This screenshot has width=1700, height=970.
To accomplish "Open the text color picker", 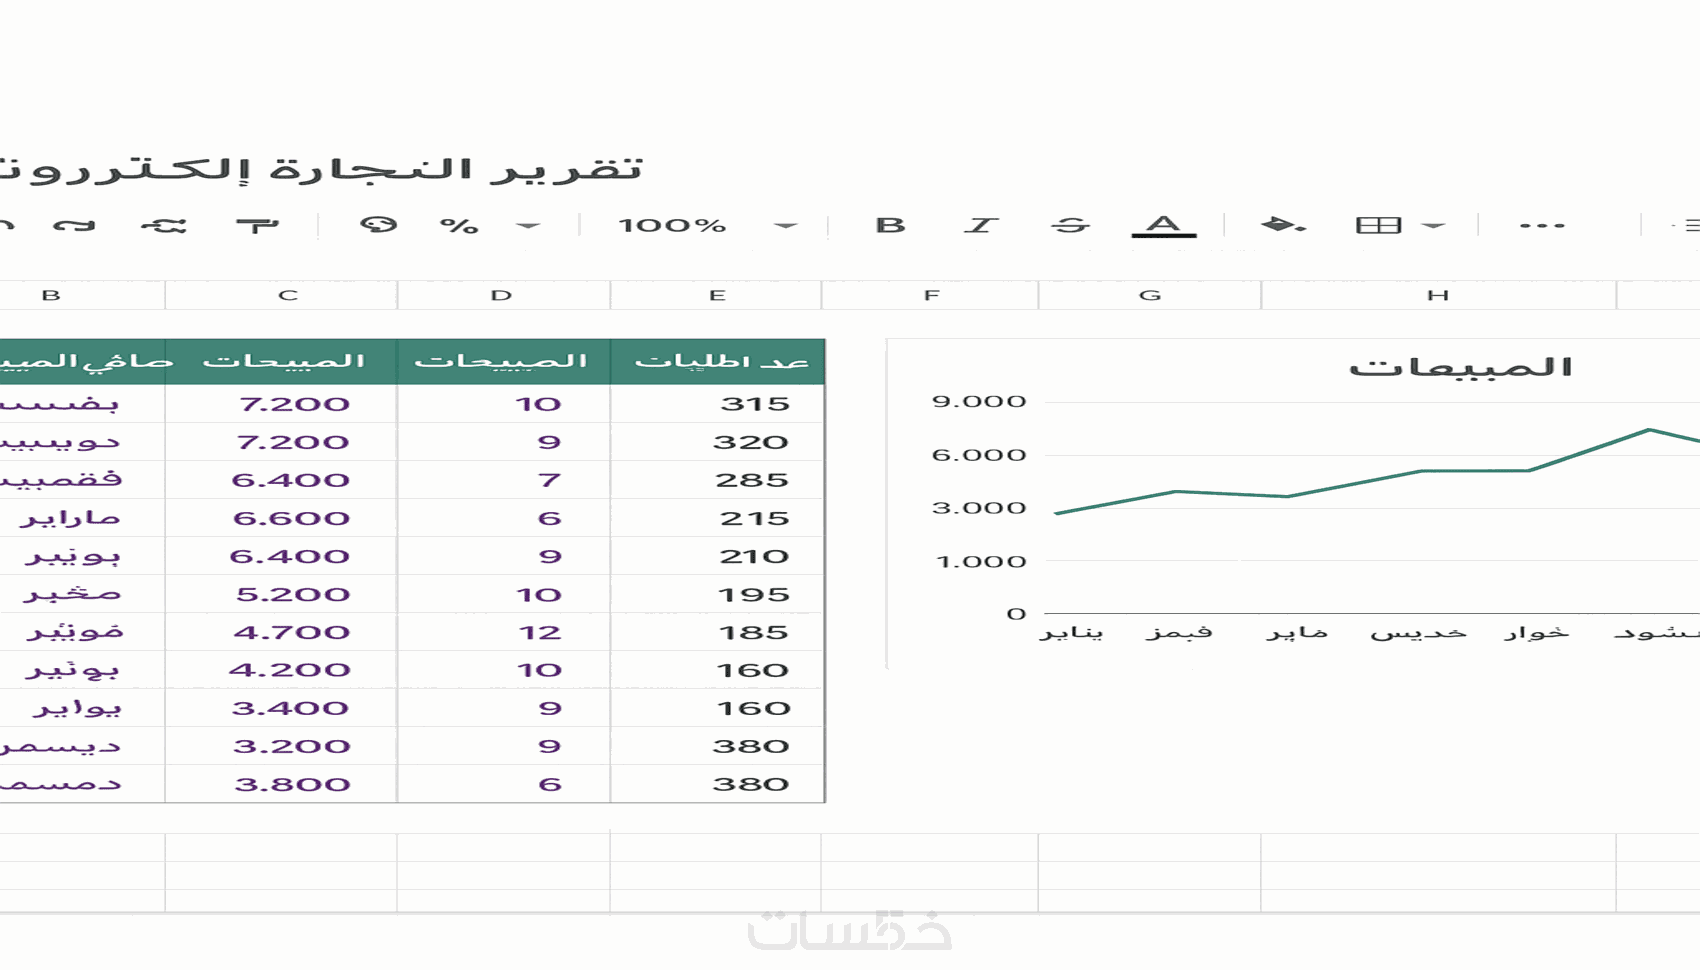I will pyautogui.click(x=1163, y=225).
